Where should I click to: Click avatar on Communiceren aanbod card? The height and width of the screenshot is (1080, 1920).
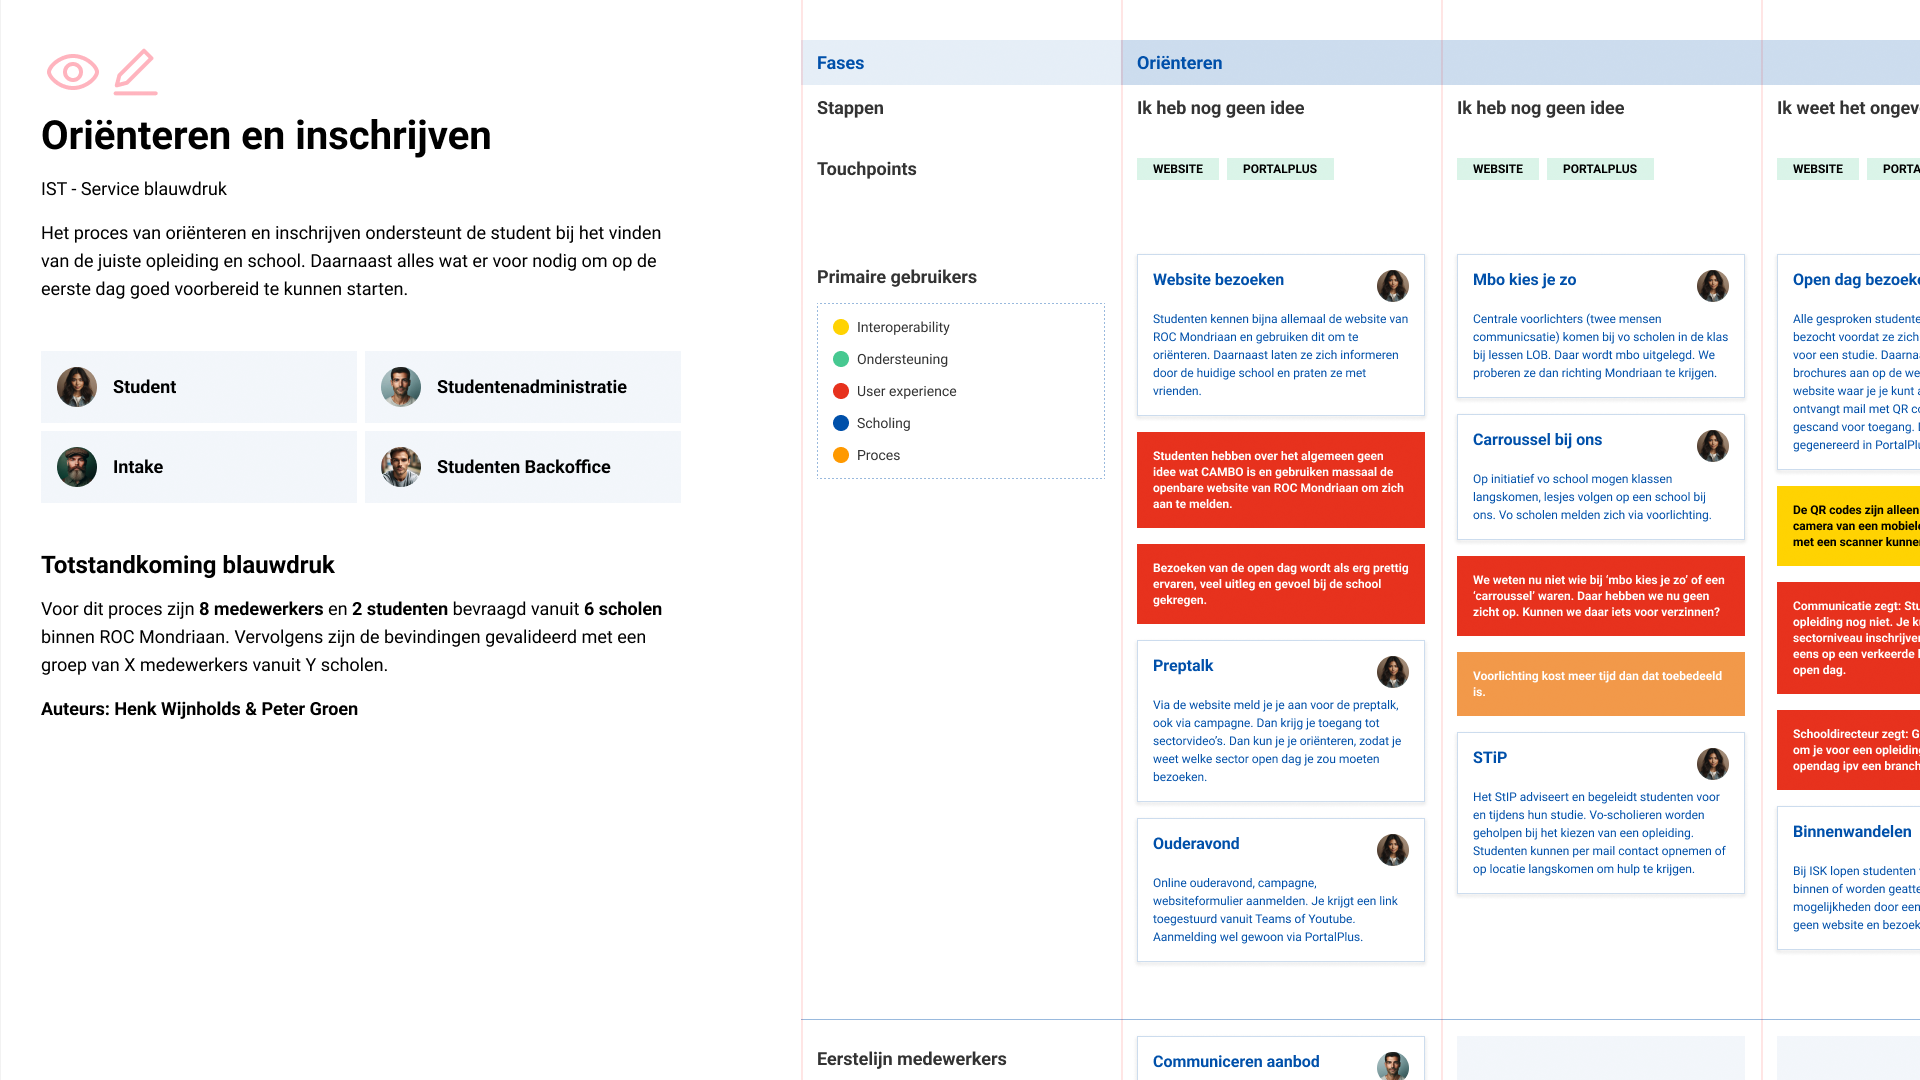pyautogui.click(x=1392, y=1066)
